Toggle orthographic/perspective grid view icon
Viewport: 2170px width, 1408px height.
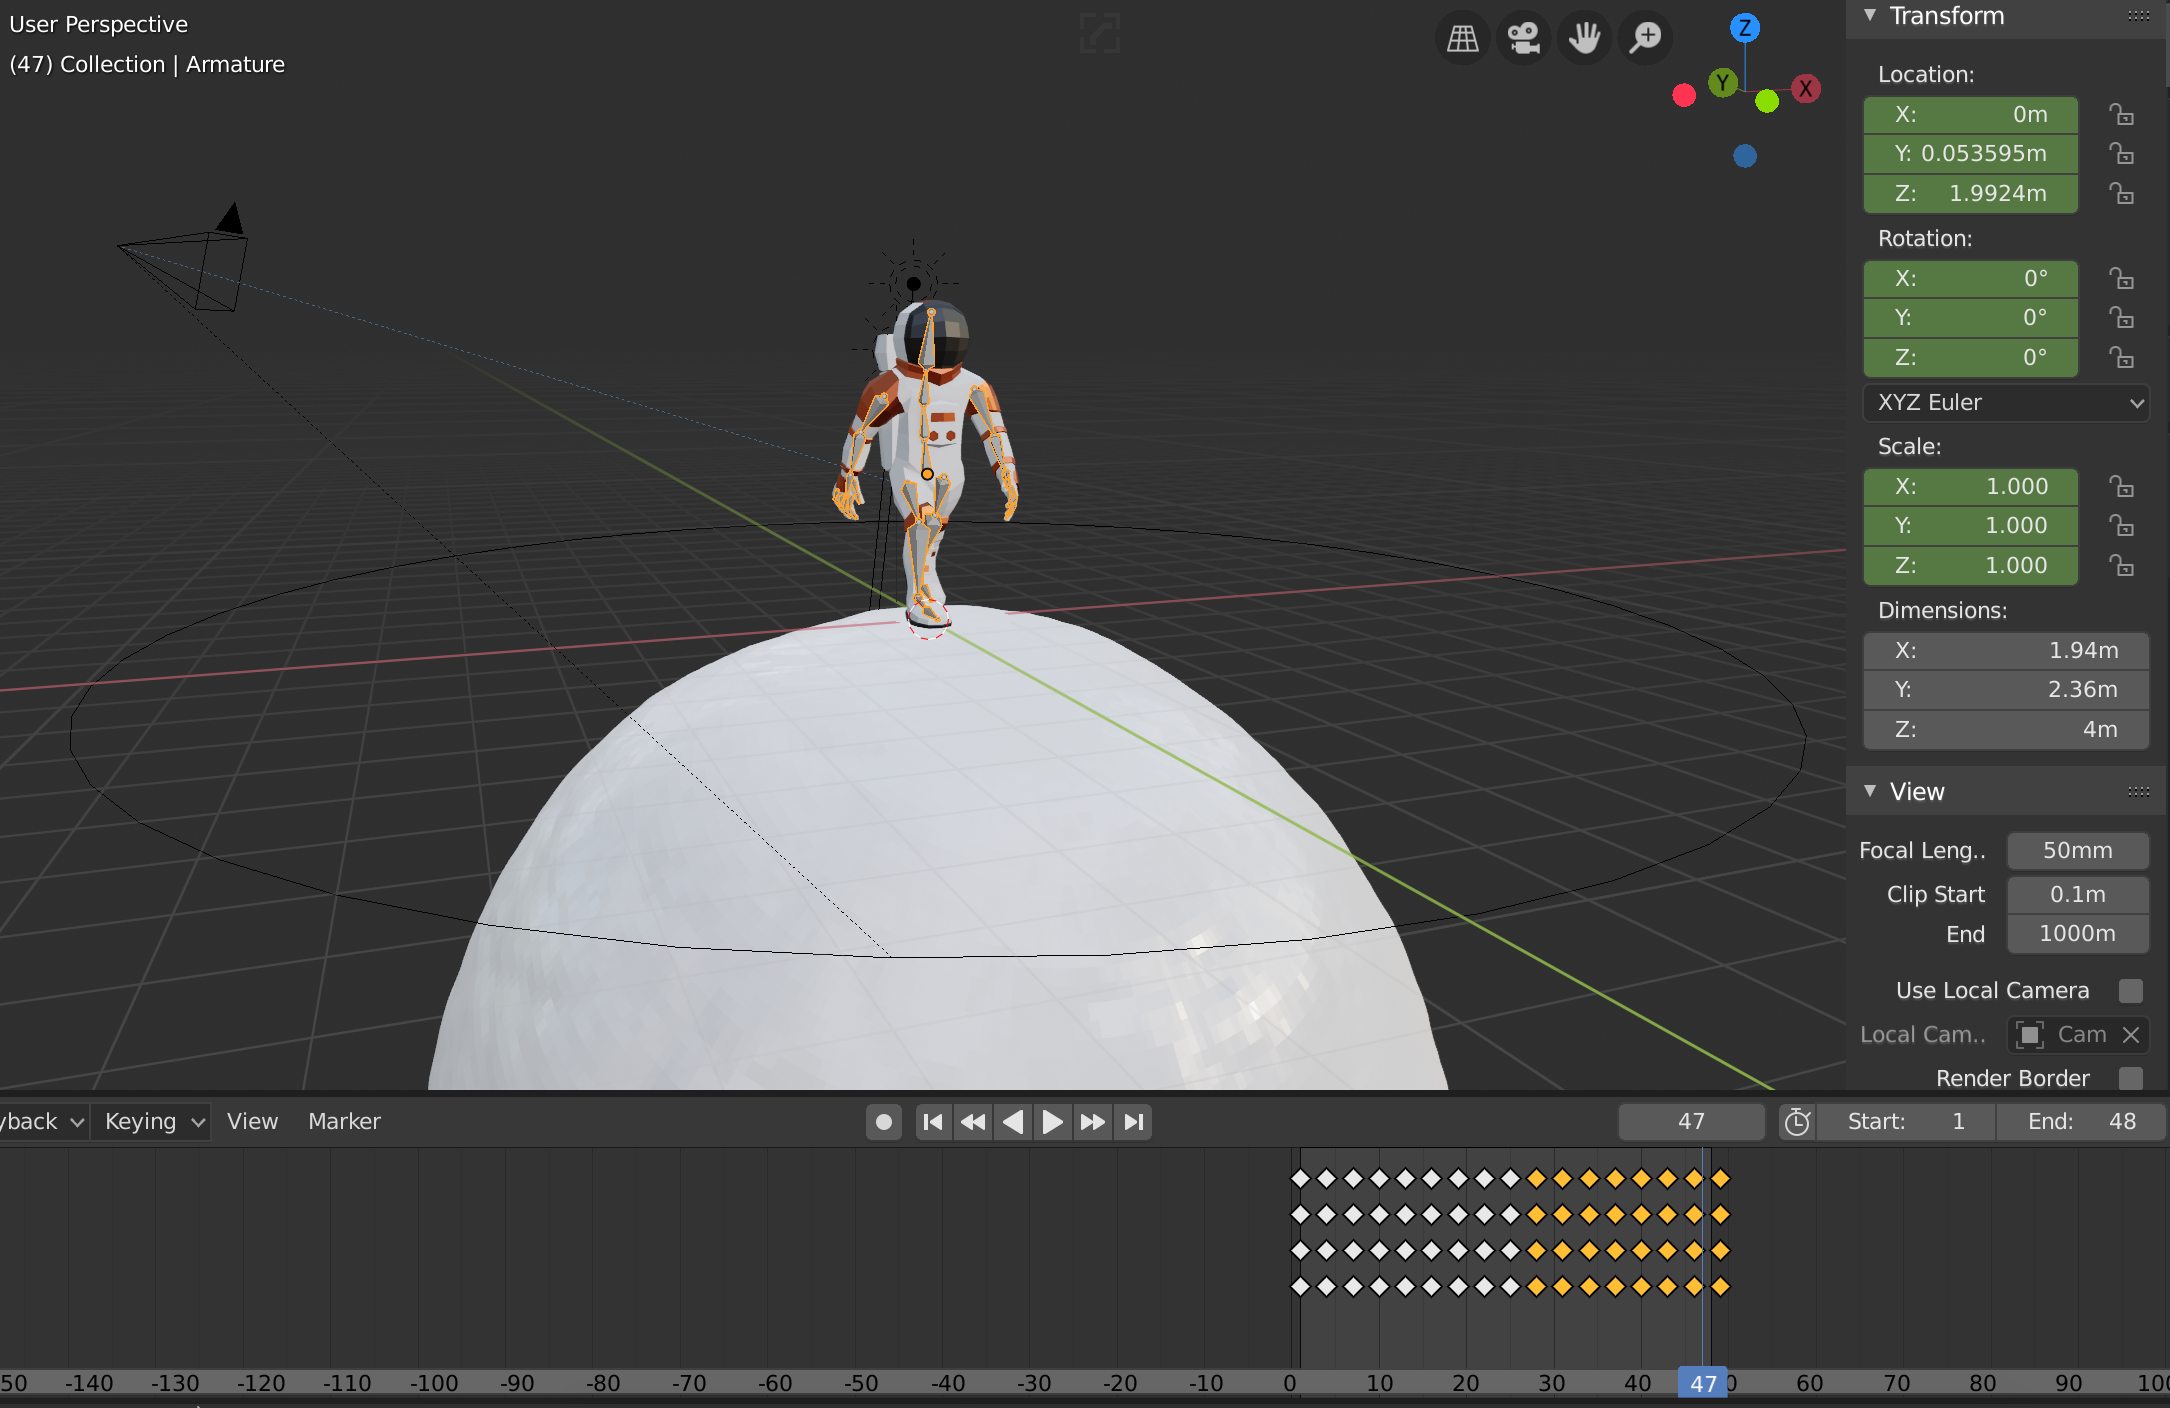click(1463, 38)
